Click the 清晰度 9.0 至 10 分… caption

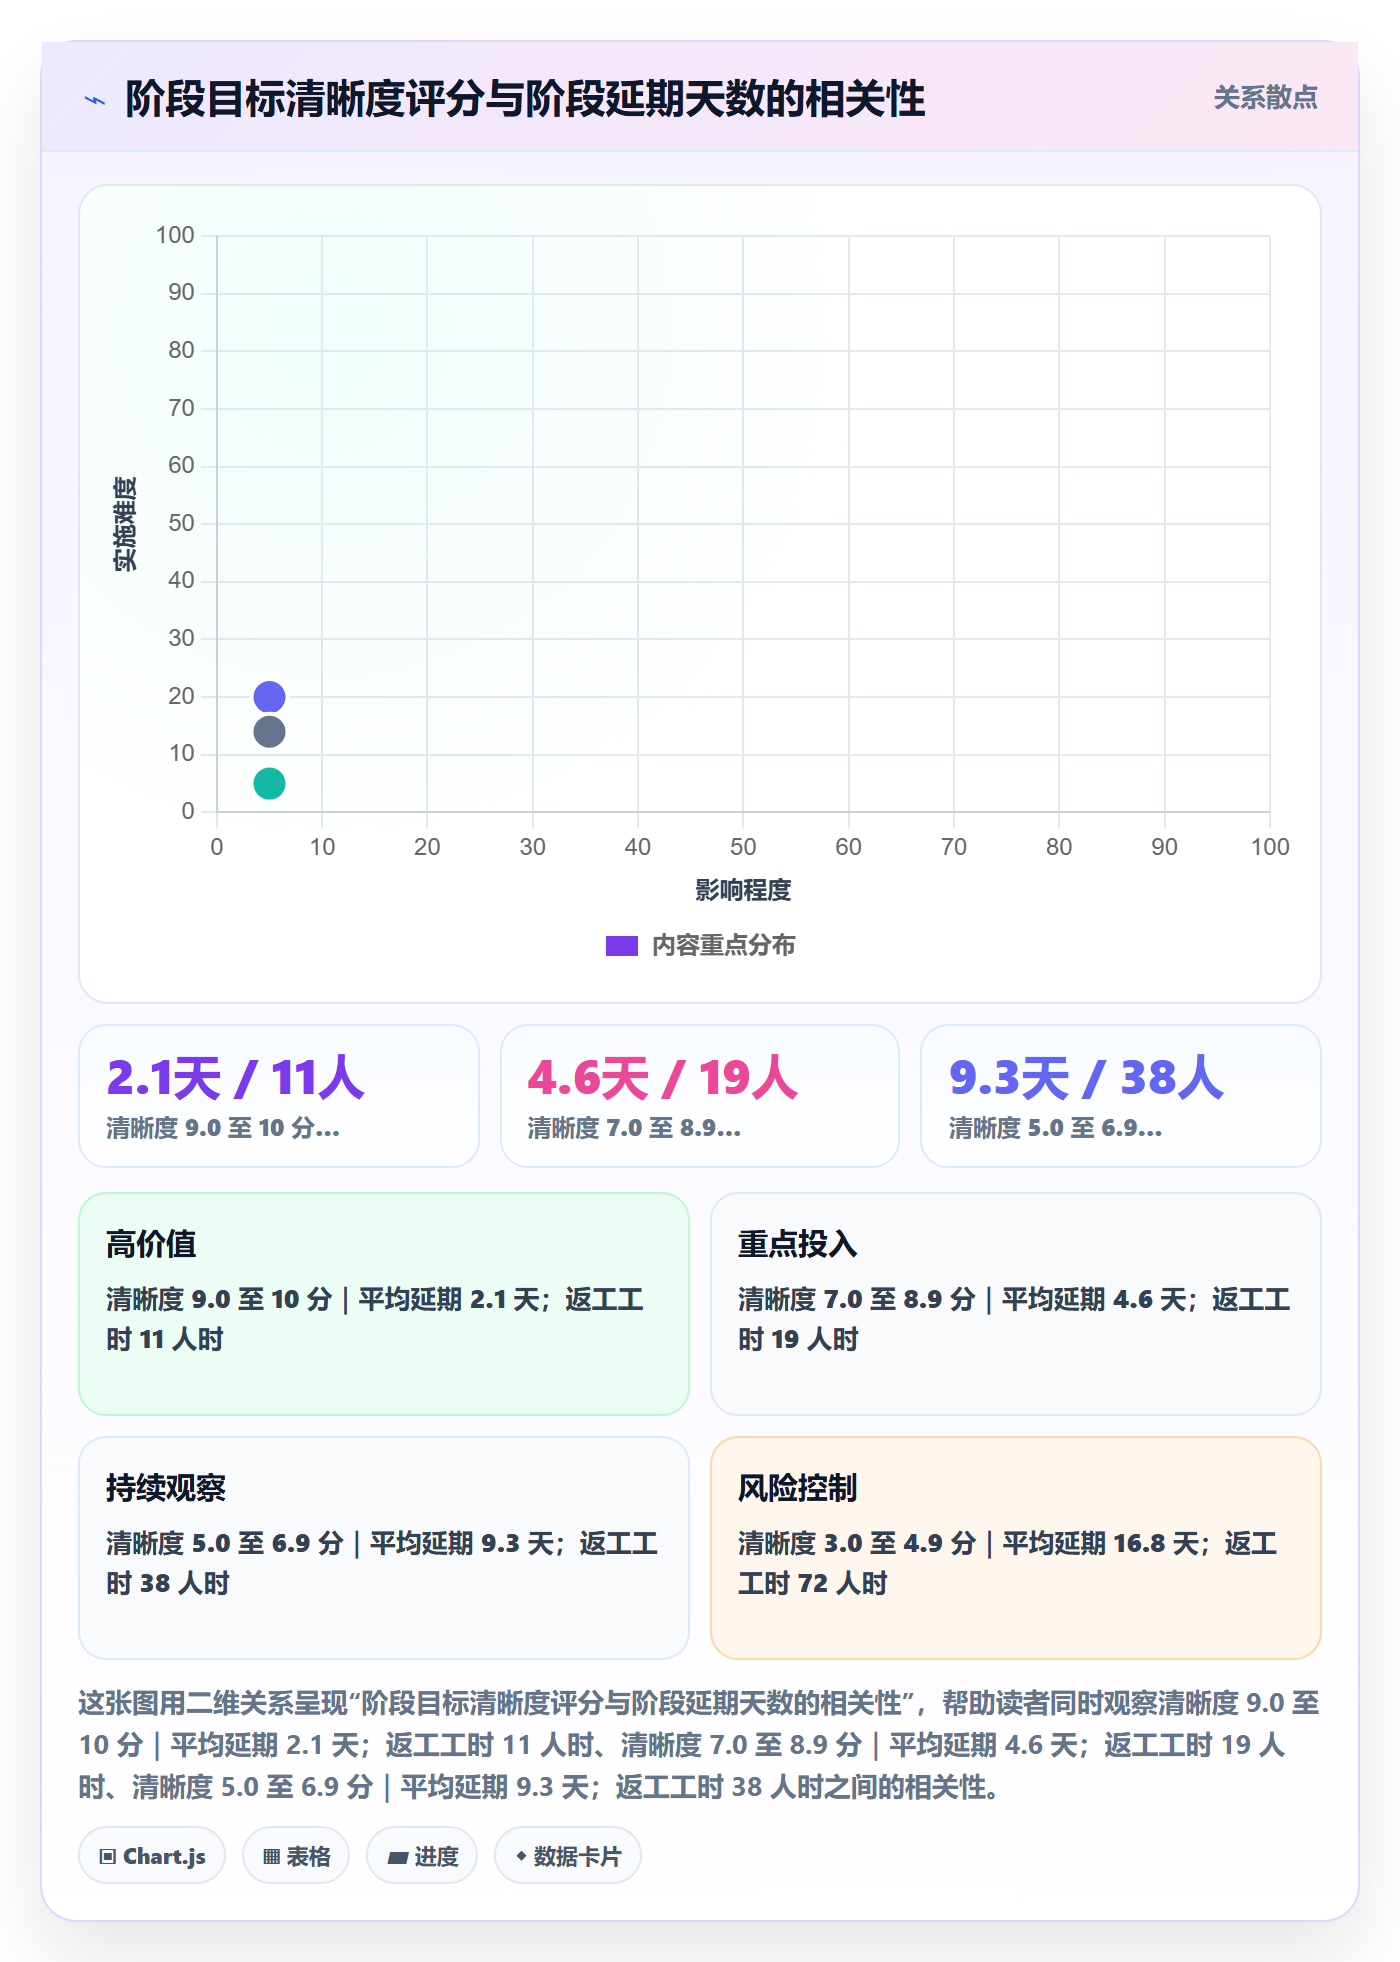223,1129
